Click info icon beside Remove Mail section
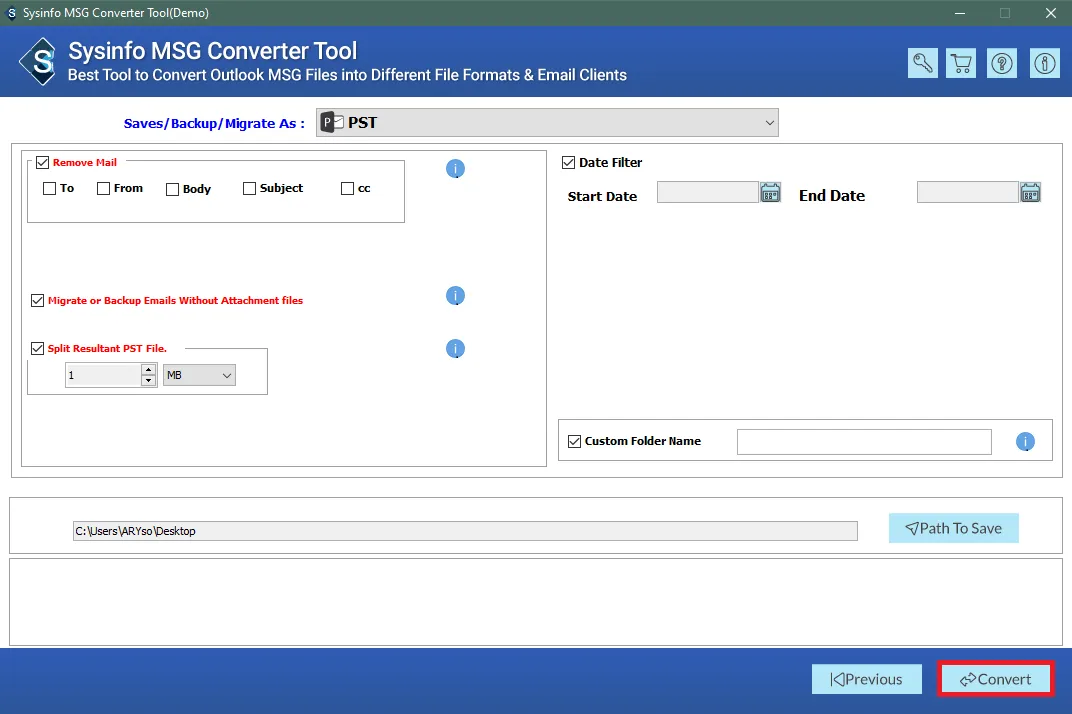 [455, 169]
